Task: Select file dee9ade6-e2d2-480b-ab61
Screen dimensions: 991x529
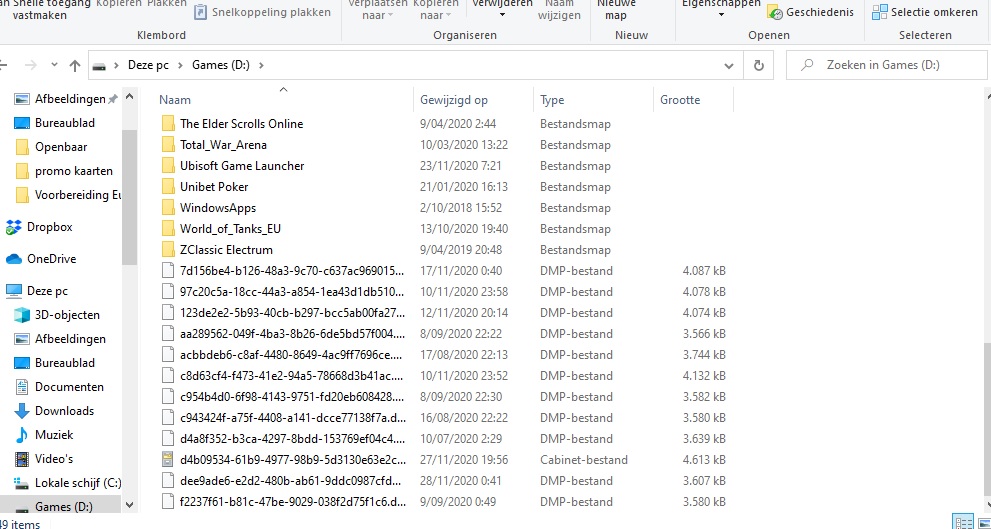Action: click(x=291, y=480)
